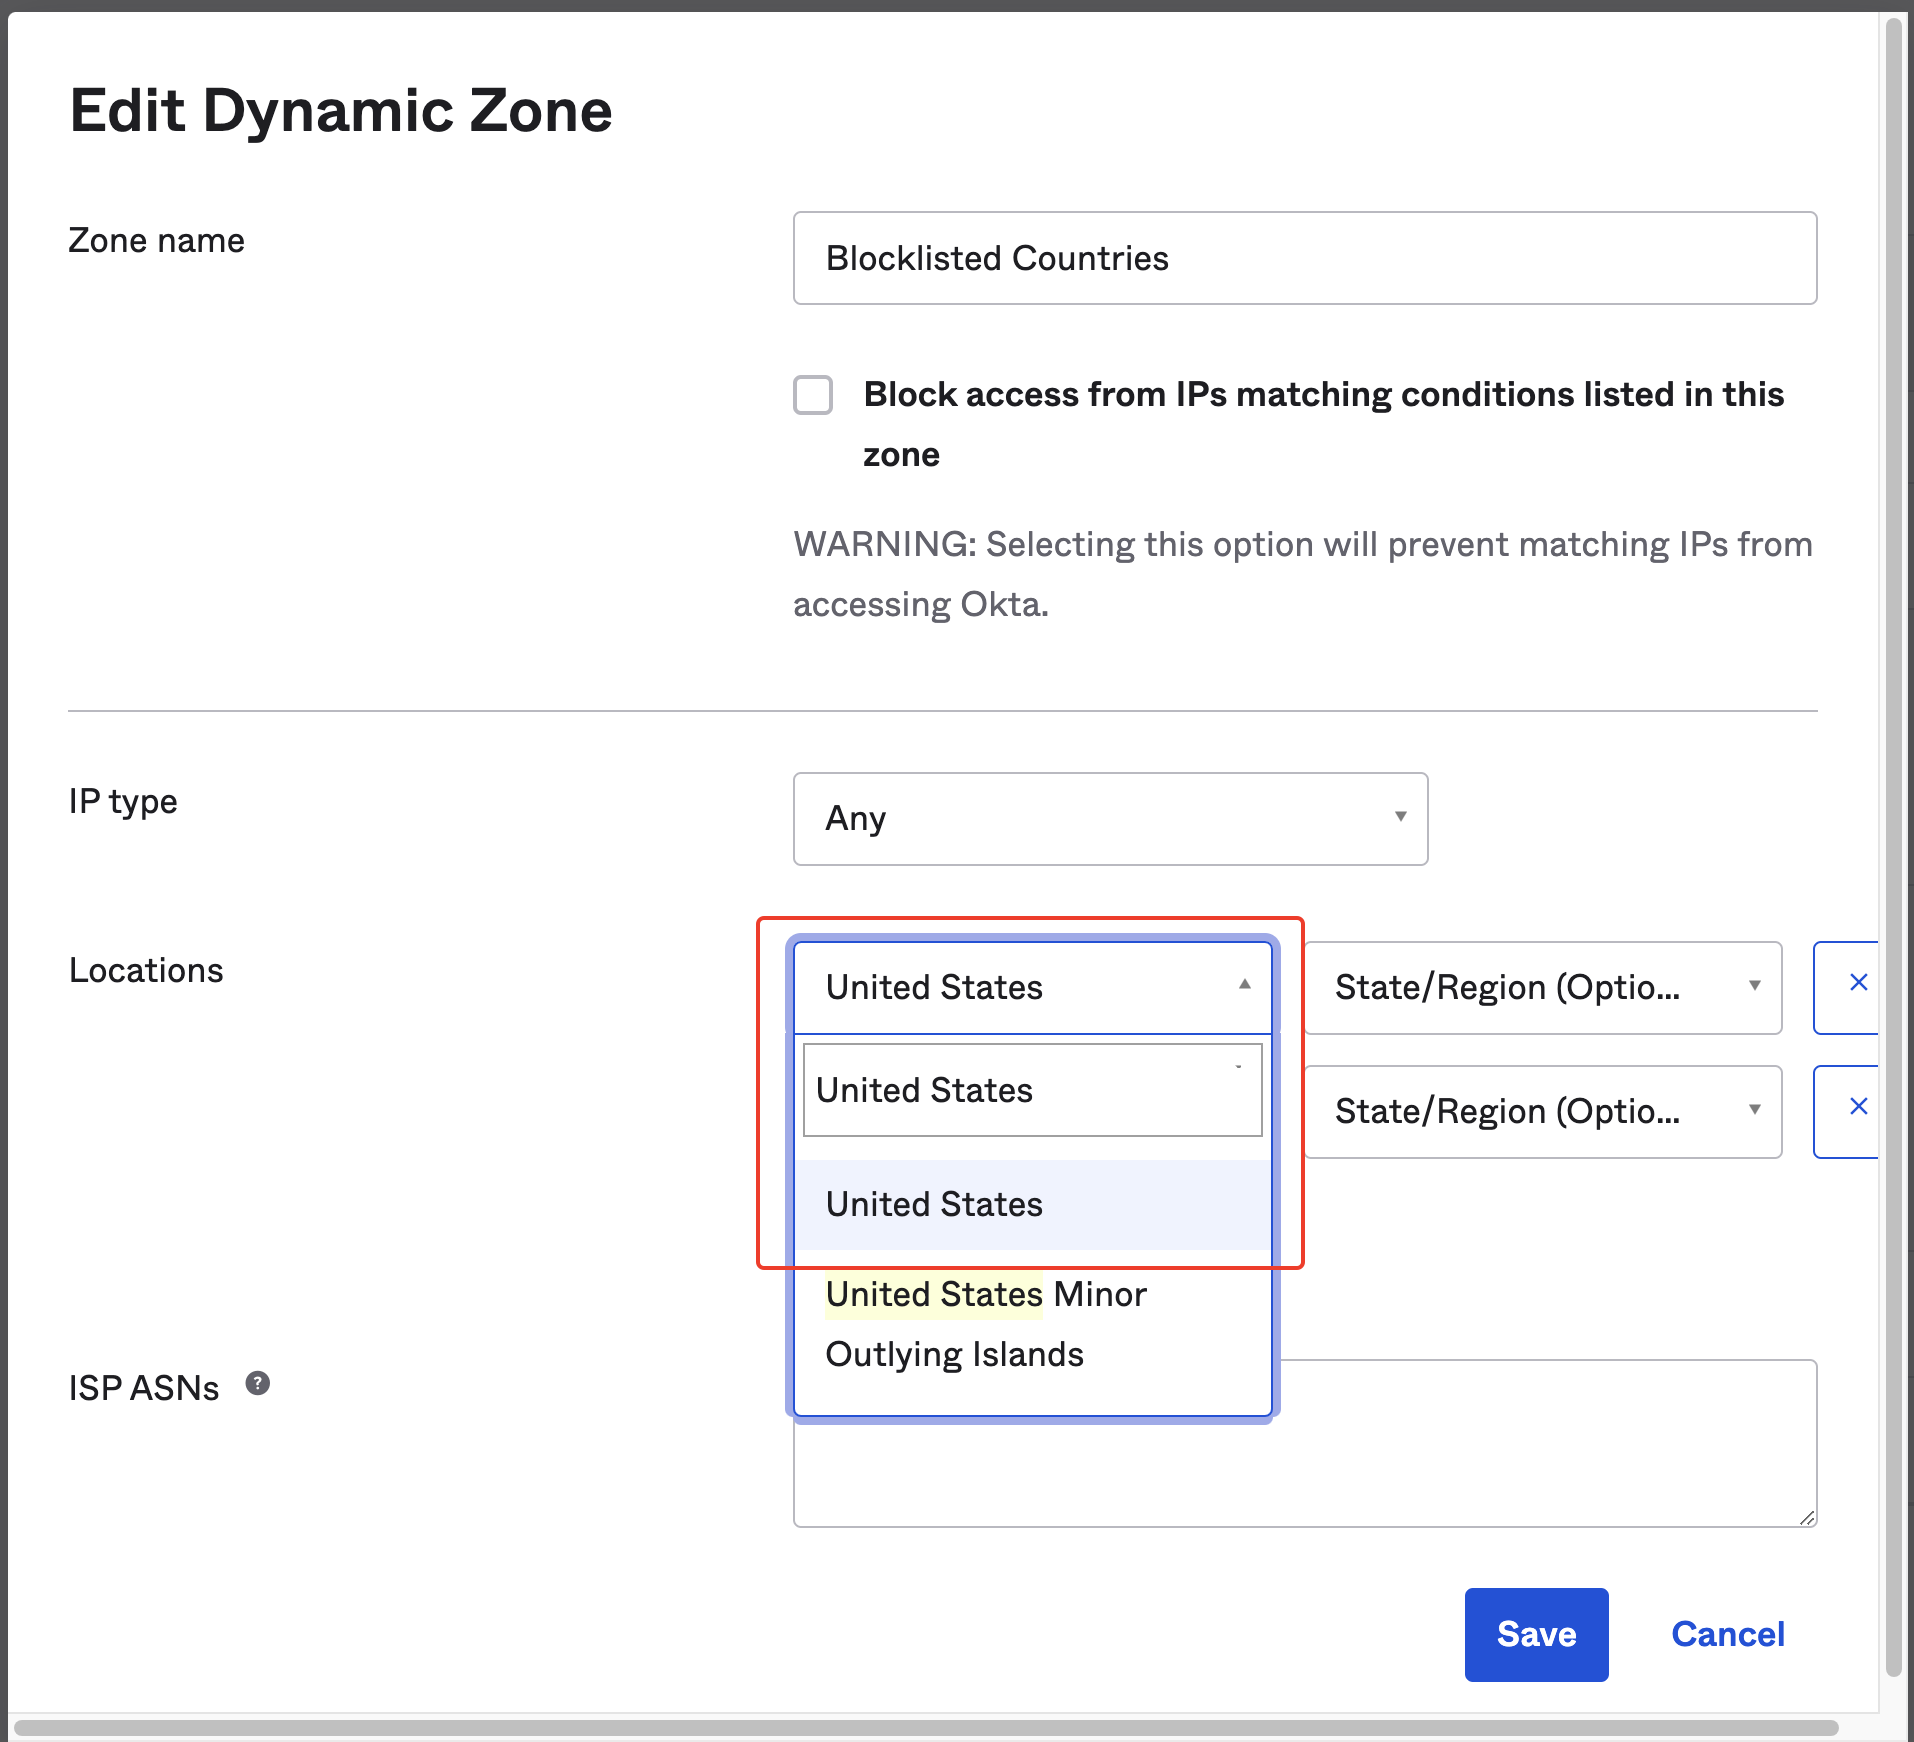The height and width of the screenshot is (1742, 1914).
Task: Focus the Zone name field
Action: click(1305, 258)
